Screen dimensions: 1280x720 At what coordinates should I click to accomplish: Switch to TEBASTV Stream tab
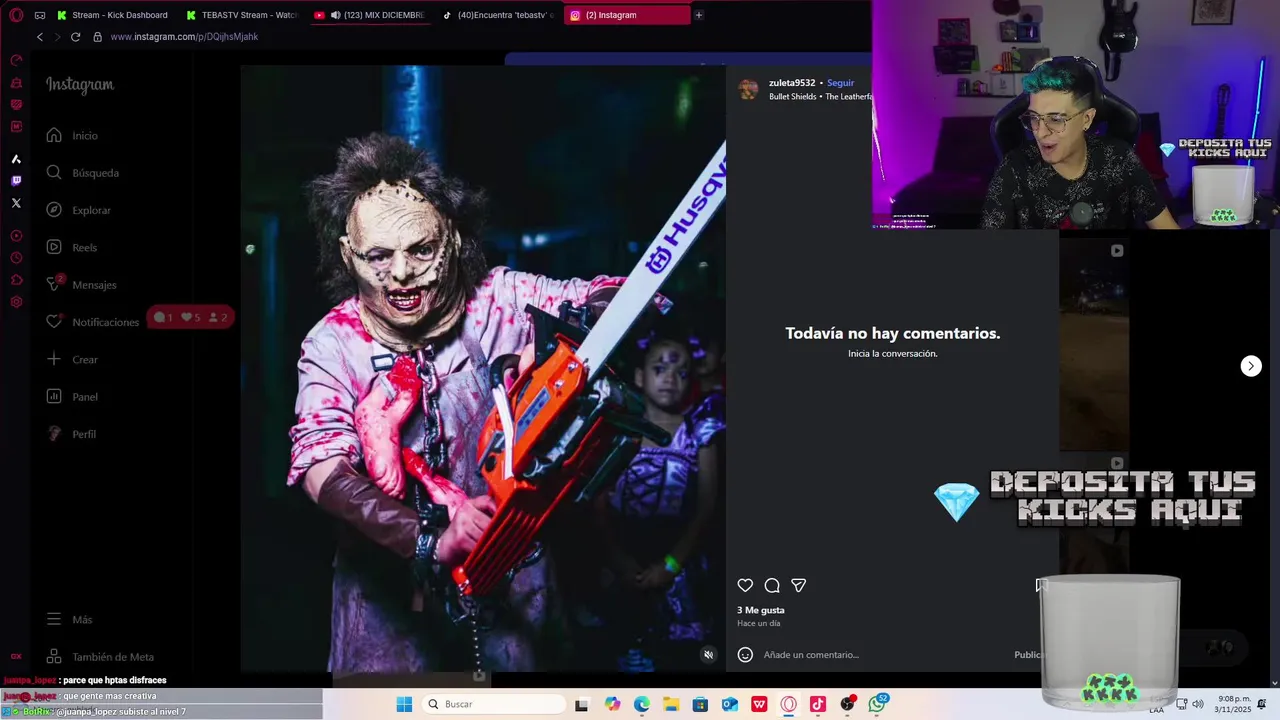point(243,15)
